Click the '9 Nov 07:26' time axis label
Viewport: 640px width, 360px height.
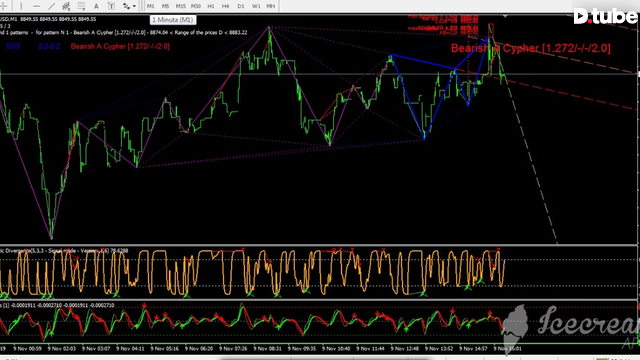click(x=233, y=349)
